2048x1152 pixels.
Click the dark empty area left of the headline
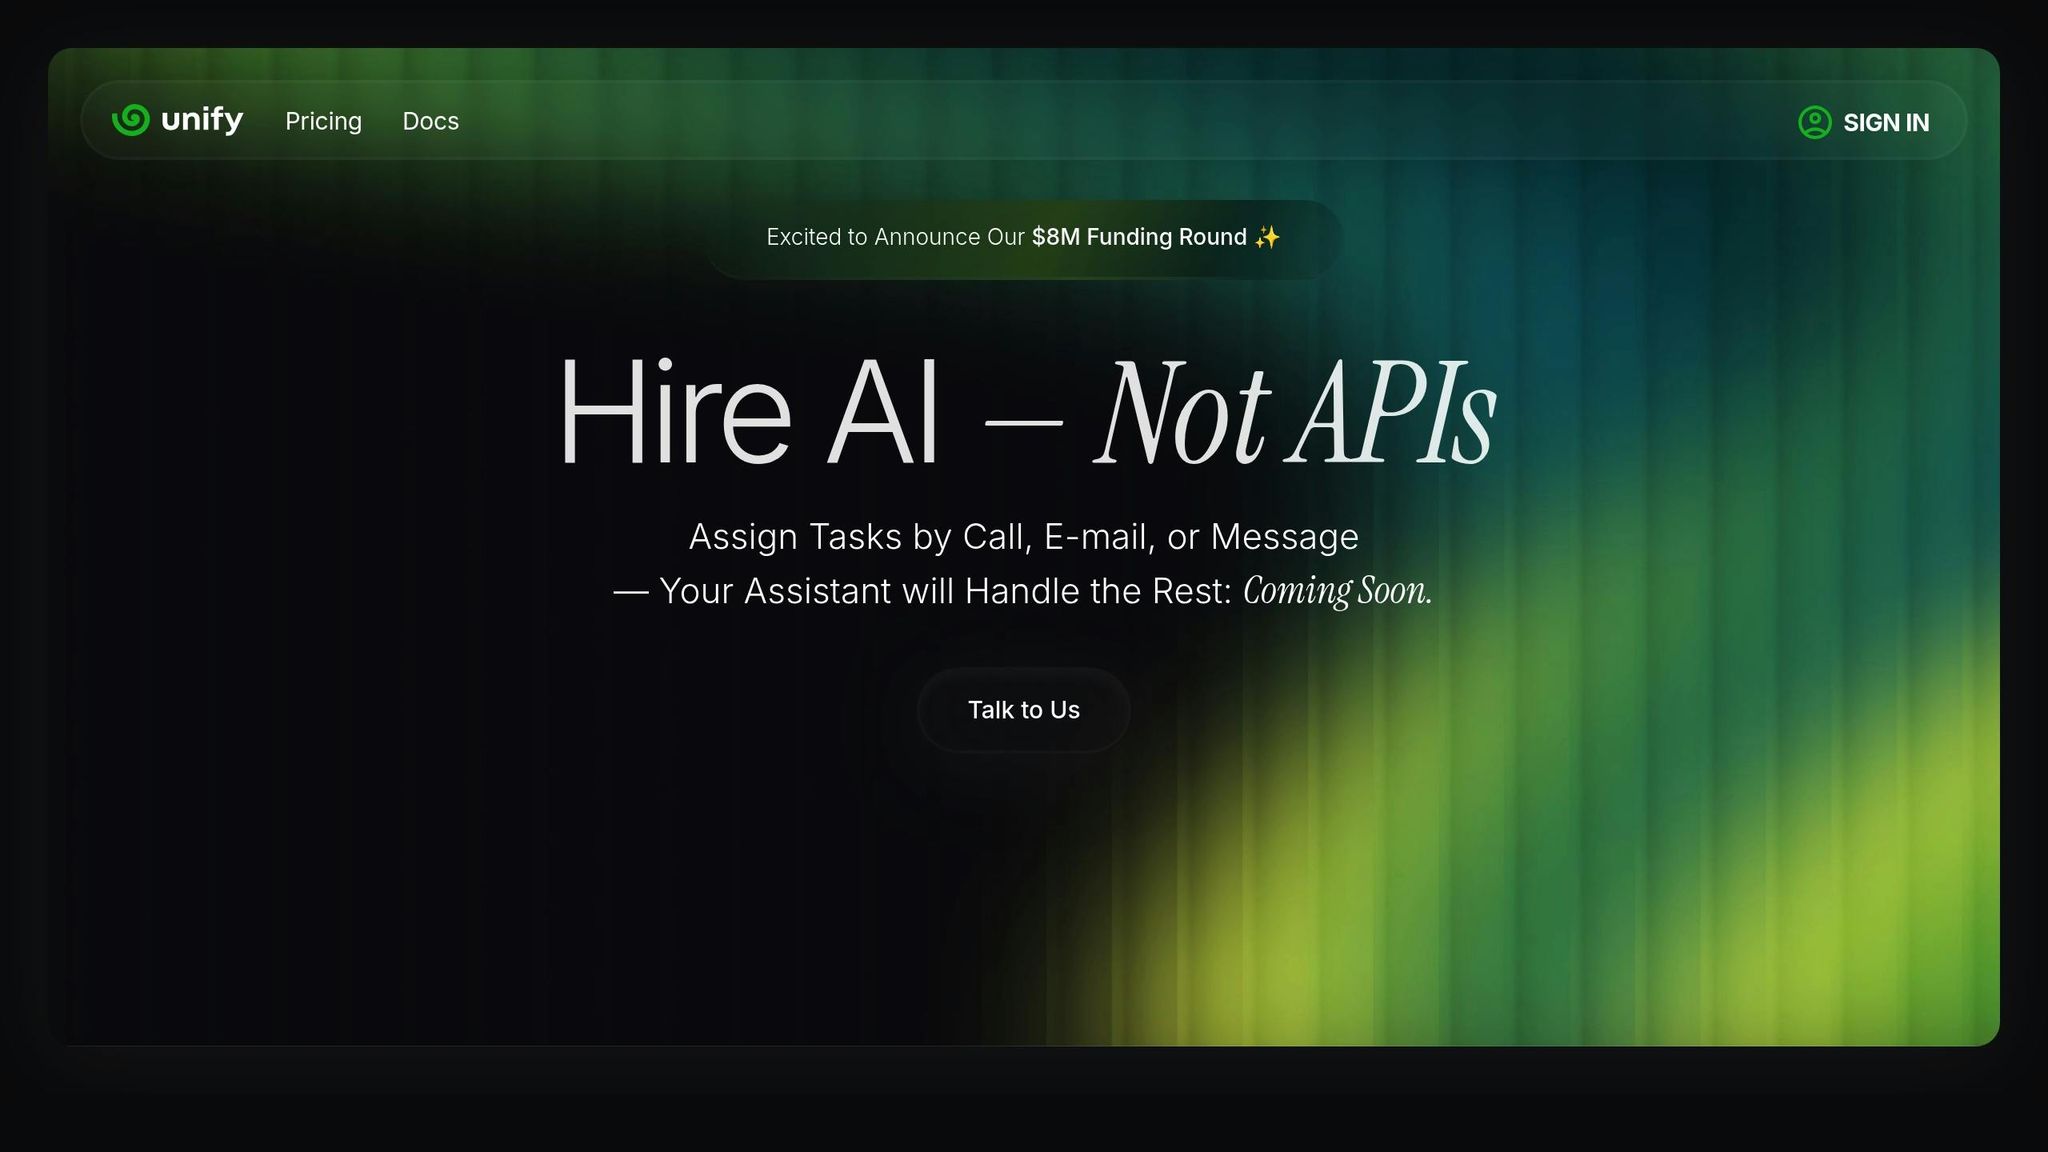300,420
